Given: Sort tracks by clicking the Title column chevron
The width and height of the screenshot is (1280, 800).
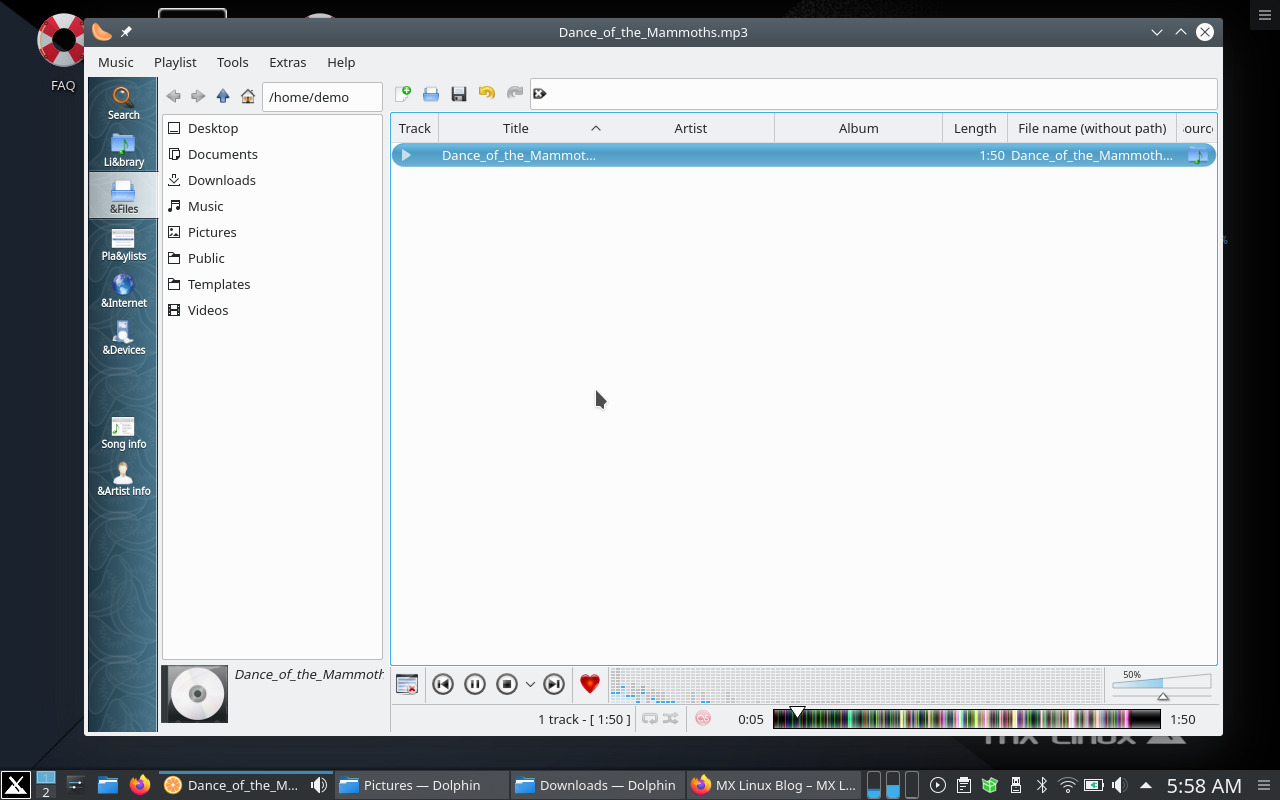Looking at the screenshot, I should tap(596, 128).
